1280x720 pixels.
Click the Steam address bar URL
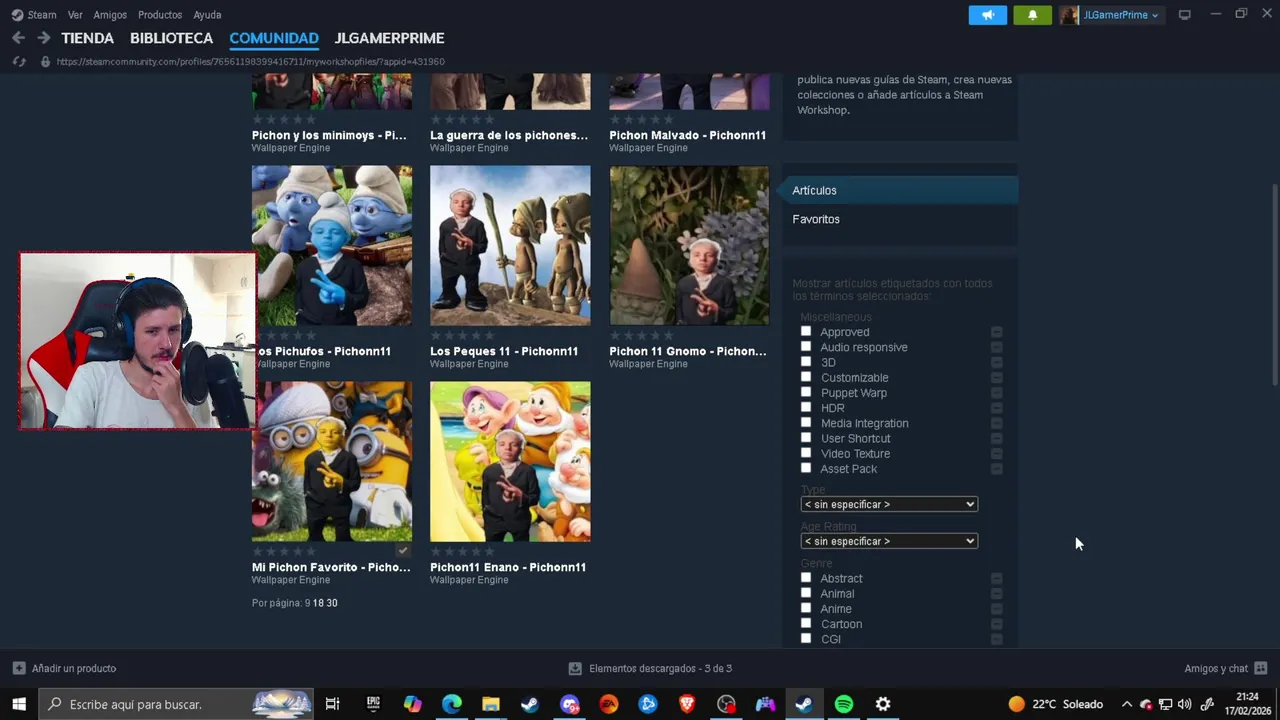[x=251, y=62]
